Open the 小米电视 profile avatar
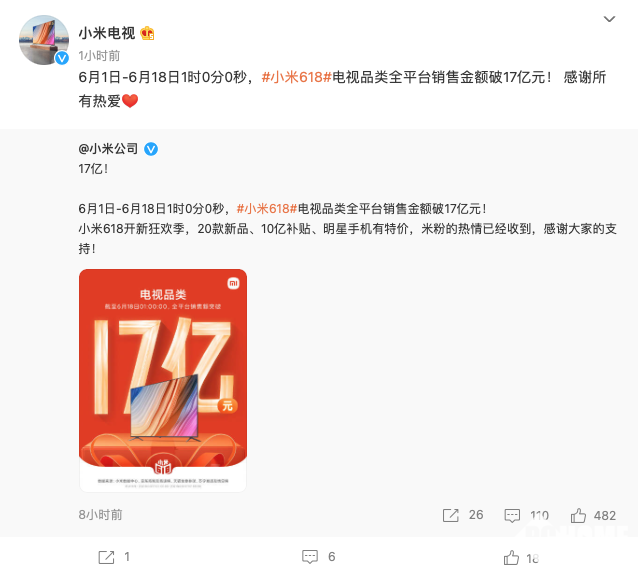 (x=44, y=40)
